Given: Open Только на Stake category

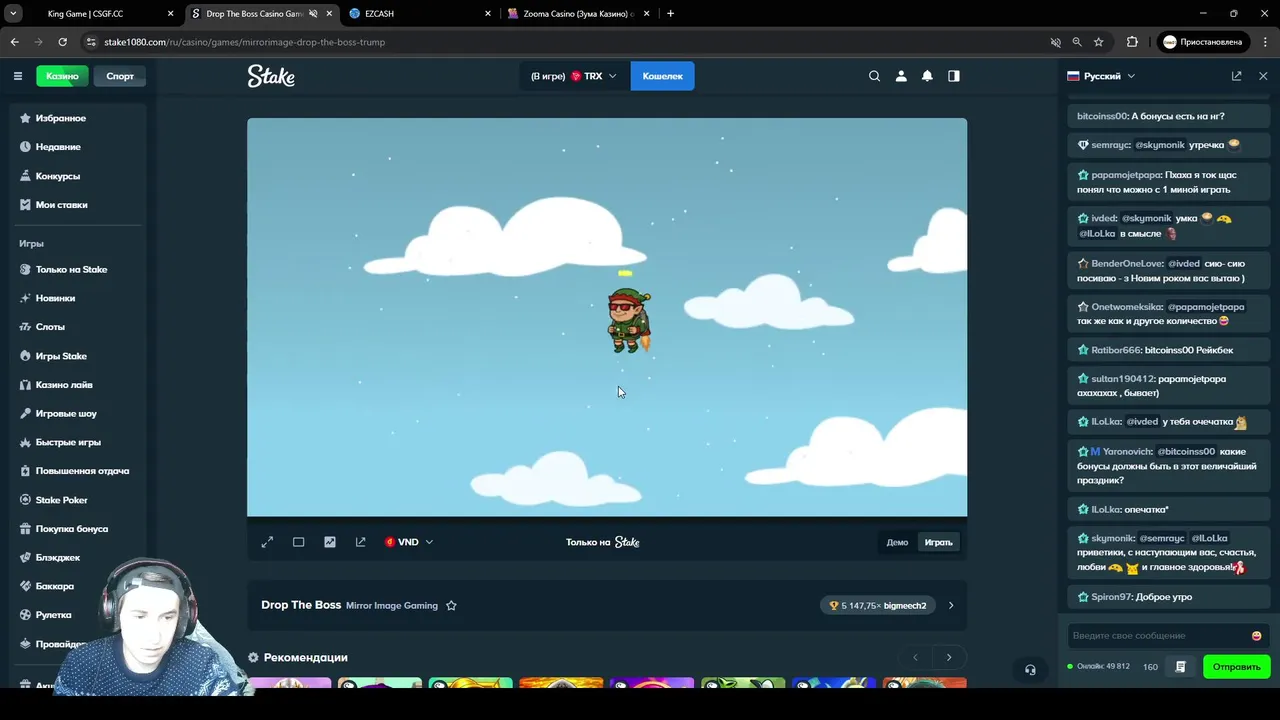Looking at the screenshot, I should [x=71, y=270].
